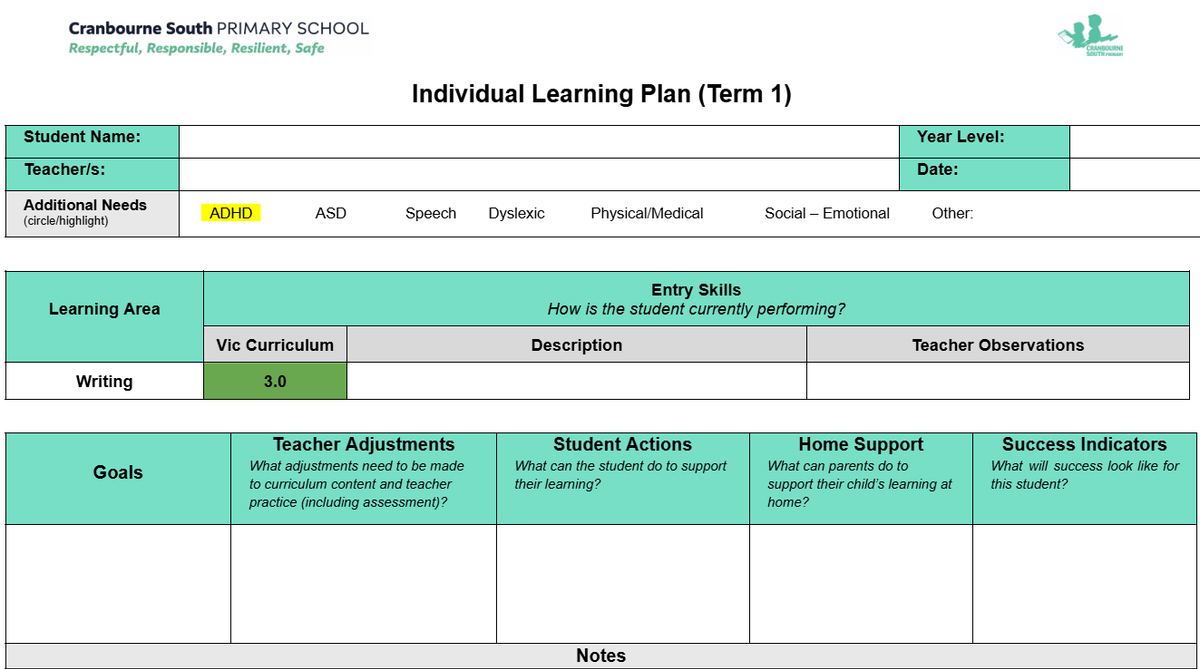Choose the Speech additional need option
This screenshot has height=669, width=1200.
431,213
